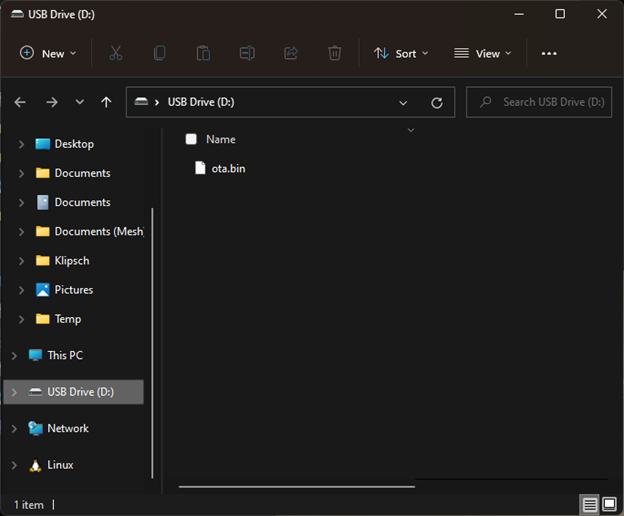The image size is (624, 516).
Task: Go up one folder level arrow
Action: point(106,102)
